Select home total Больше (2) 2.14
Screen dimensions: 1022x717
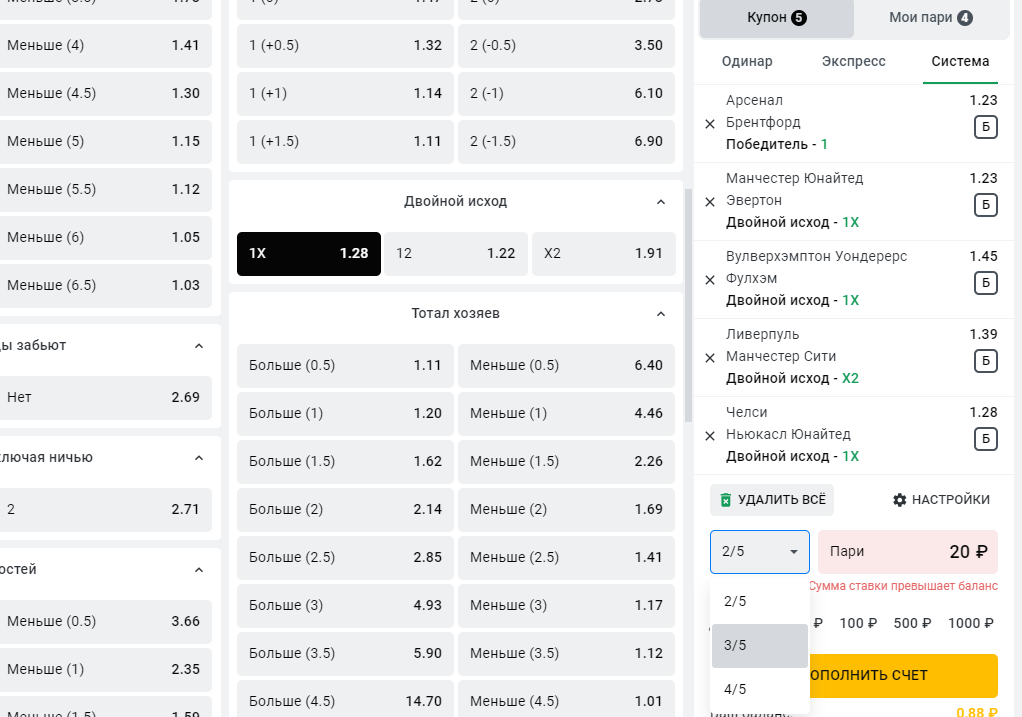click(345, 510)
